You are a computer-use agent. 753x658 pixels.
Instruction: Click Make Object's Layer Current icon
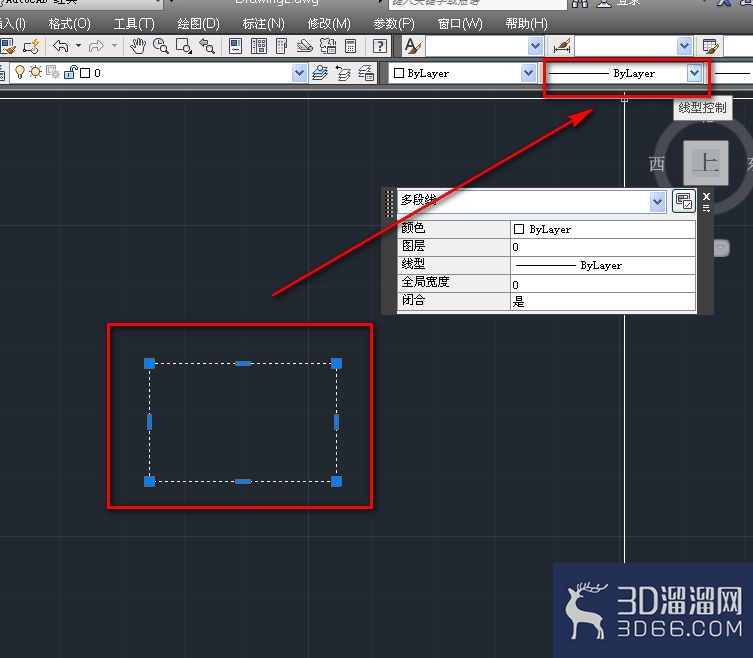click(320, 73)
